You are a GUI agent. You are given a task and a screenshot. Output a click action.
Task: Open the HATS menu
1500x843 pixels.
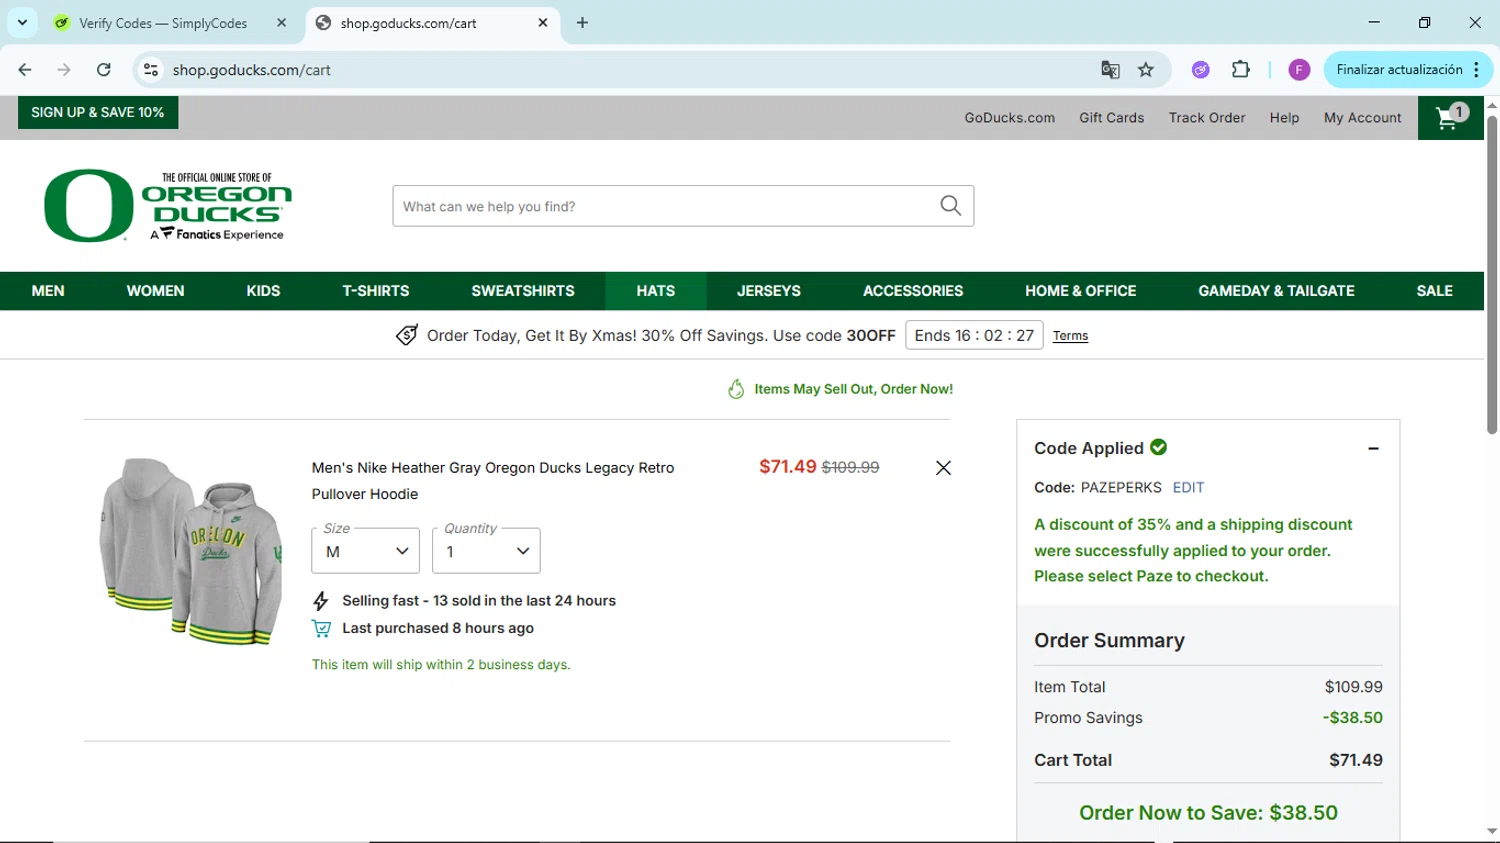[x=656, y=291]
